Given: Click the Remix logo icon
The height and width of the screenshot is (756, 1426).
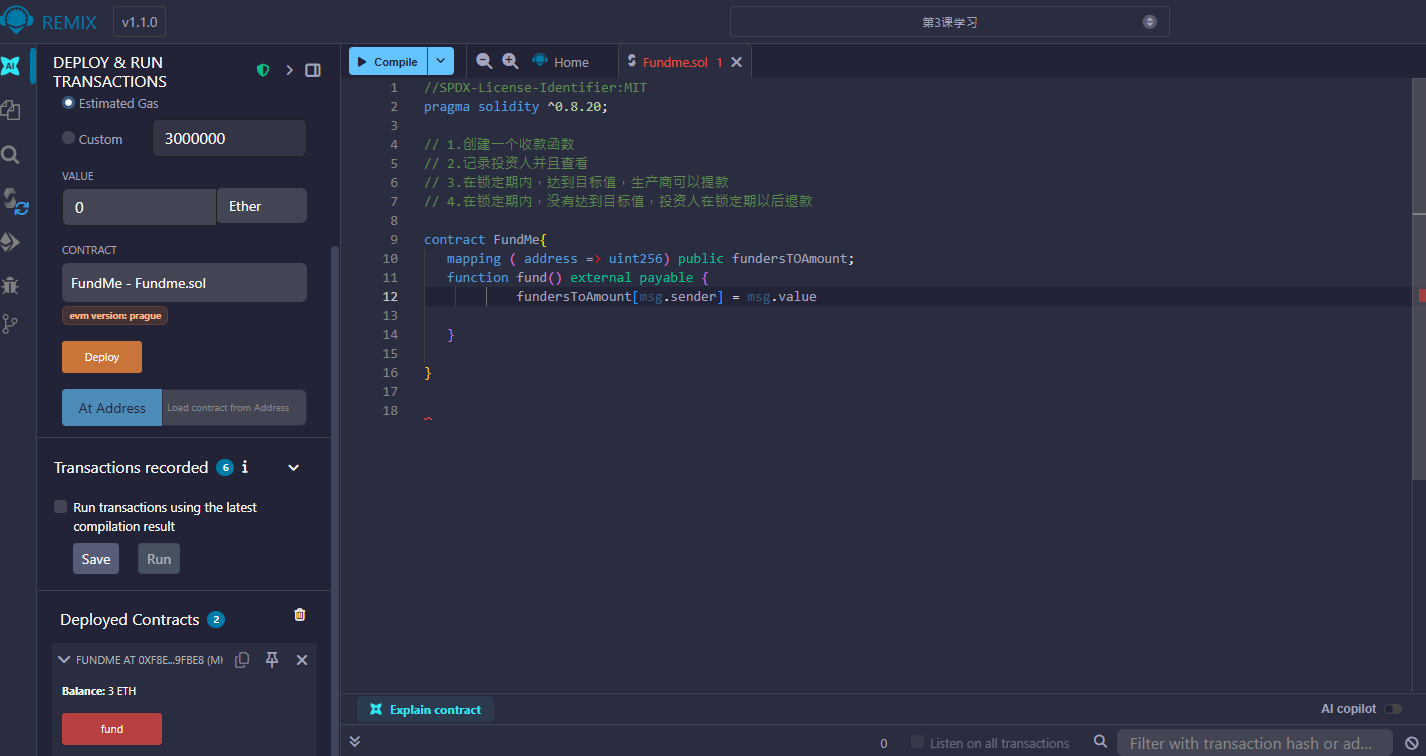Looking at the screenshot, I should 17,20.
